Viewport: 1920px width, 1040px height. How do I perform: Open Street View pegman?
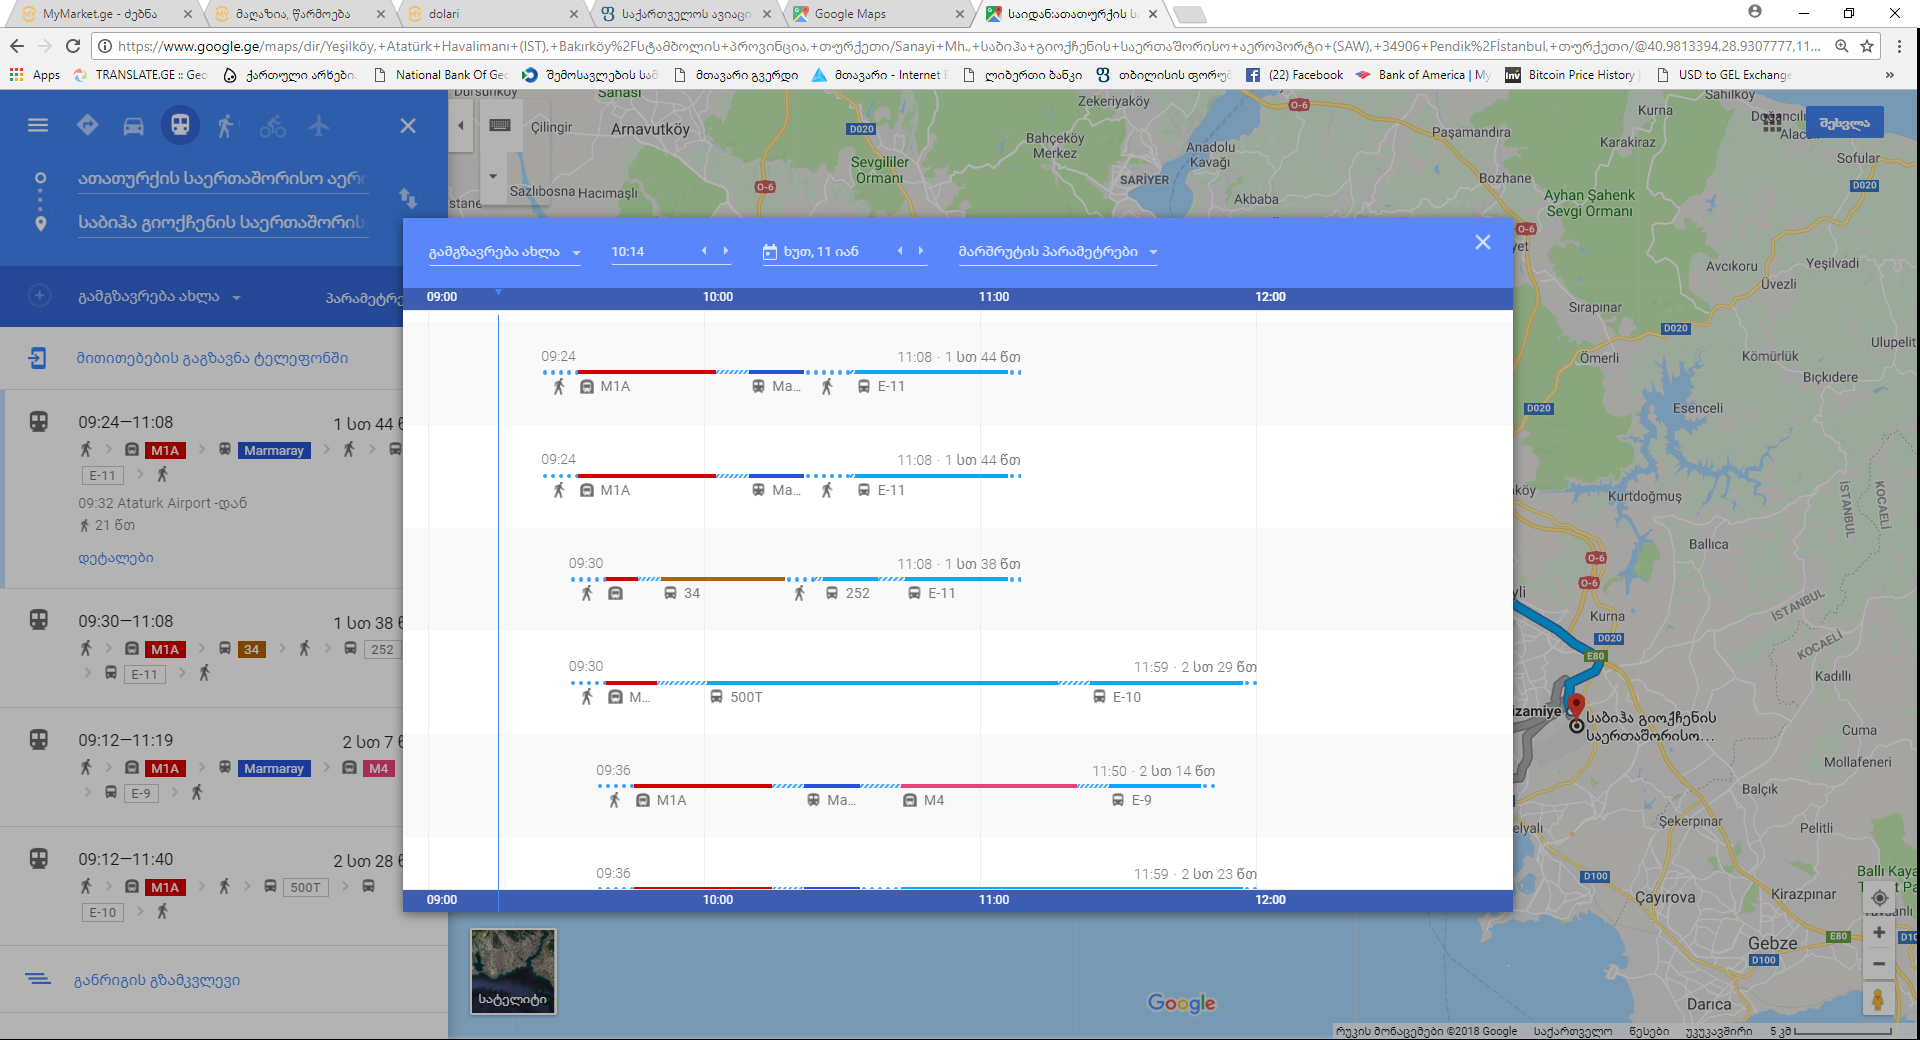point(1878,999)
